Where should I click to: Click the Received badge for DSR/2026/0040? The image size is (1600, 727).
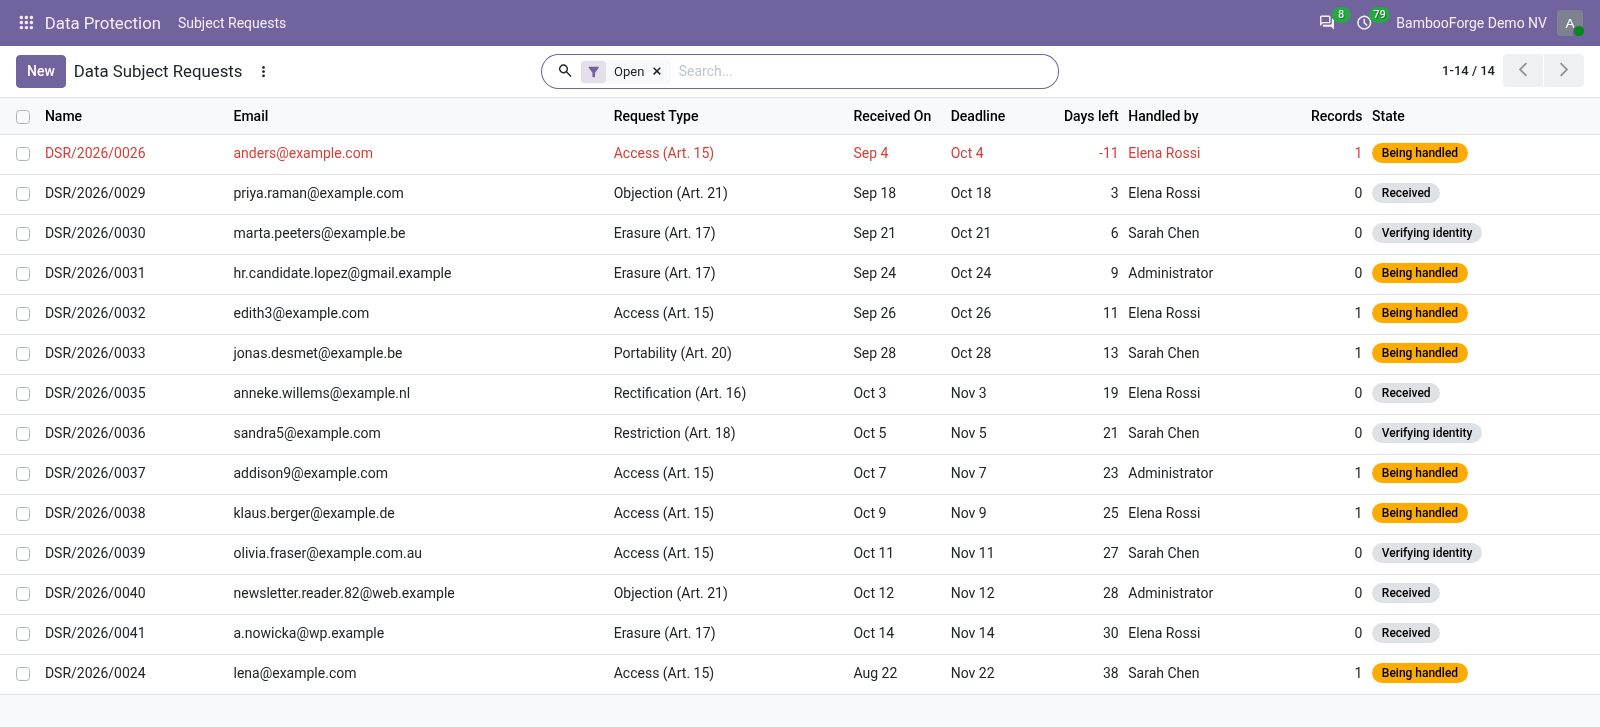pyautogui.click(x=1406, y=593)
